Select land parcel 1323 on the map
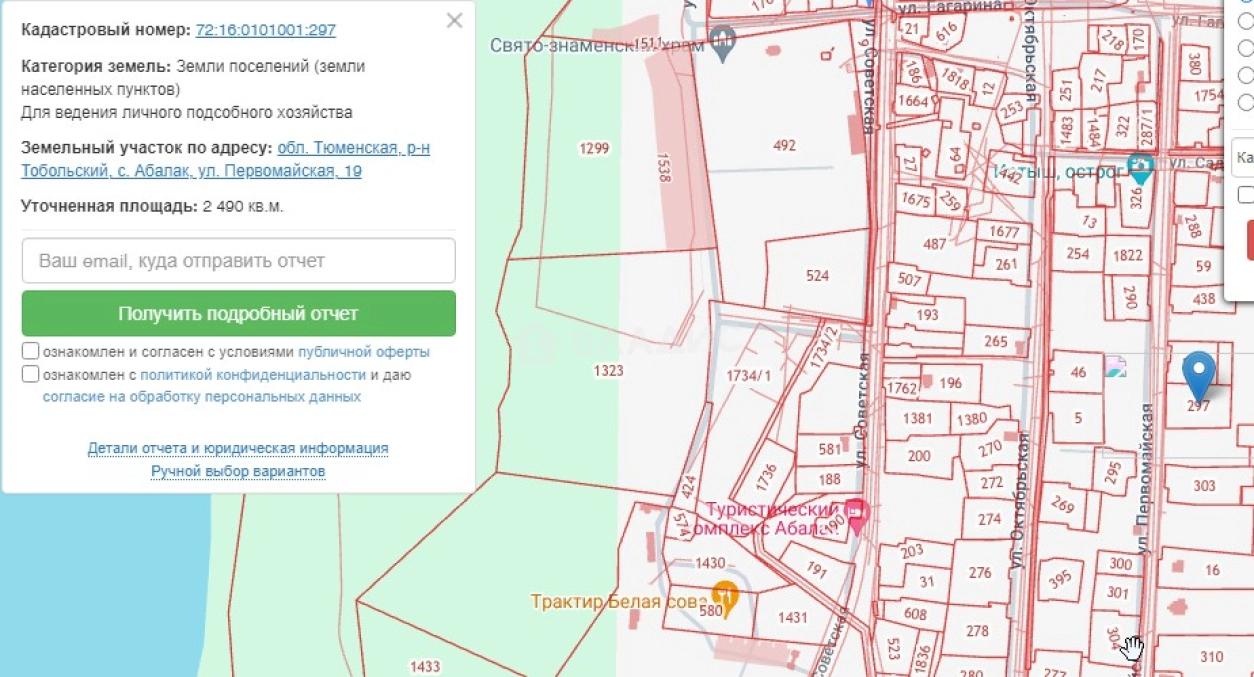This screenshot has height=677, width=1254. [608, 371]
